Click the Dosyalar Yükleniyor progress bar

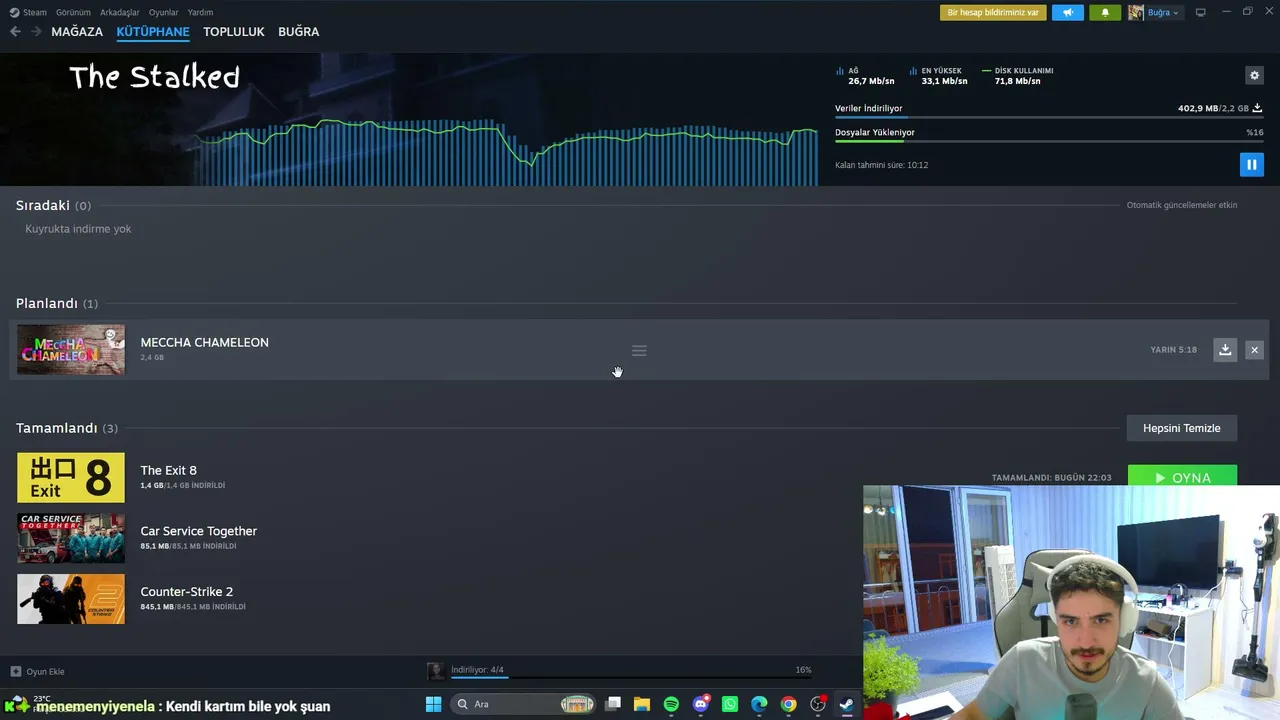click(1048, 141)
